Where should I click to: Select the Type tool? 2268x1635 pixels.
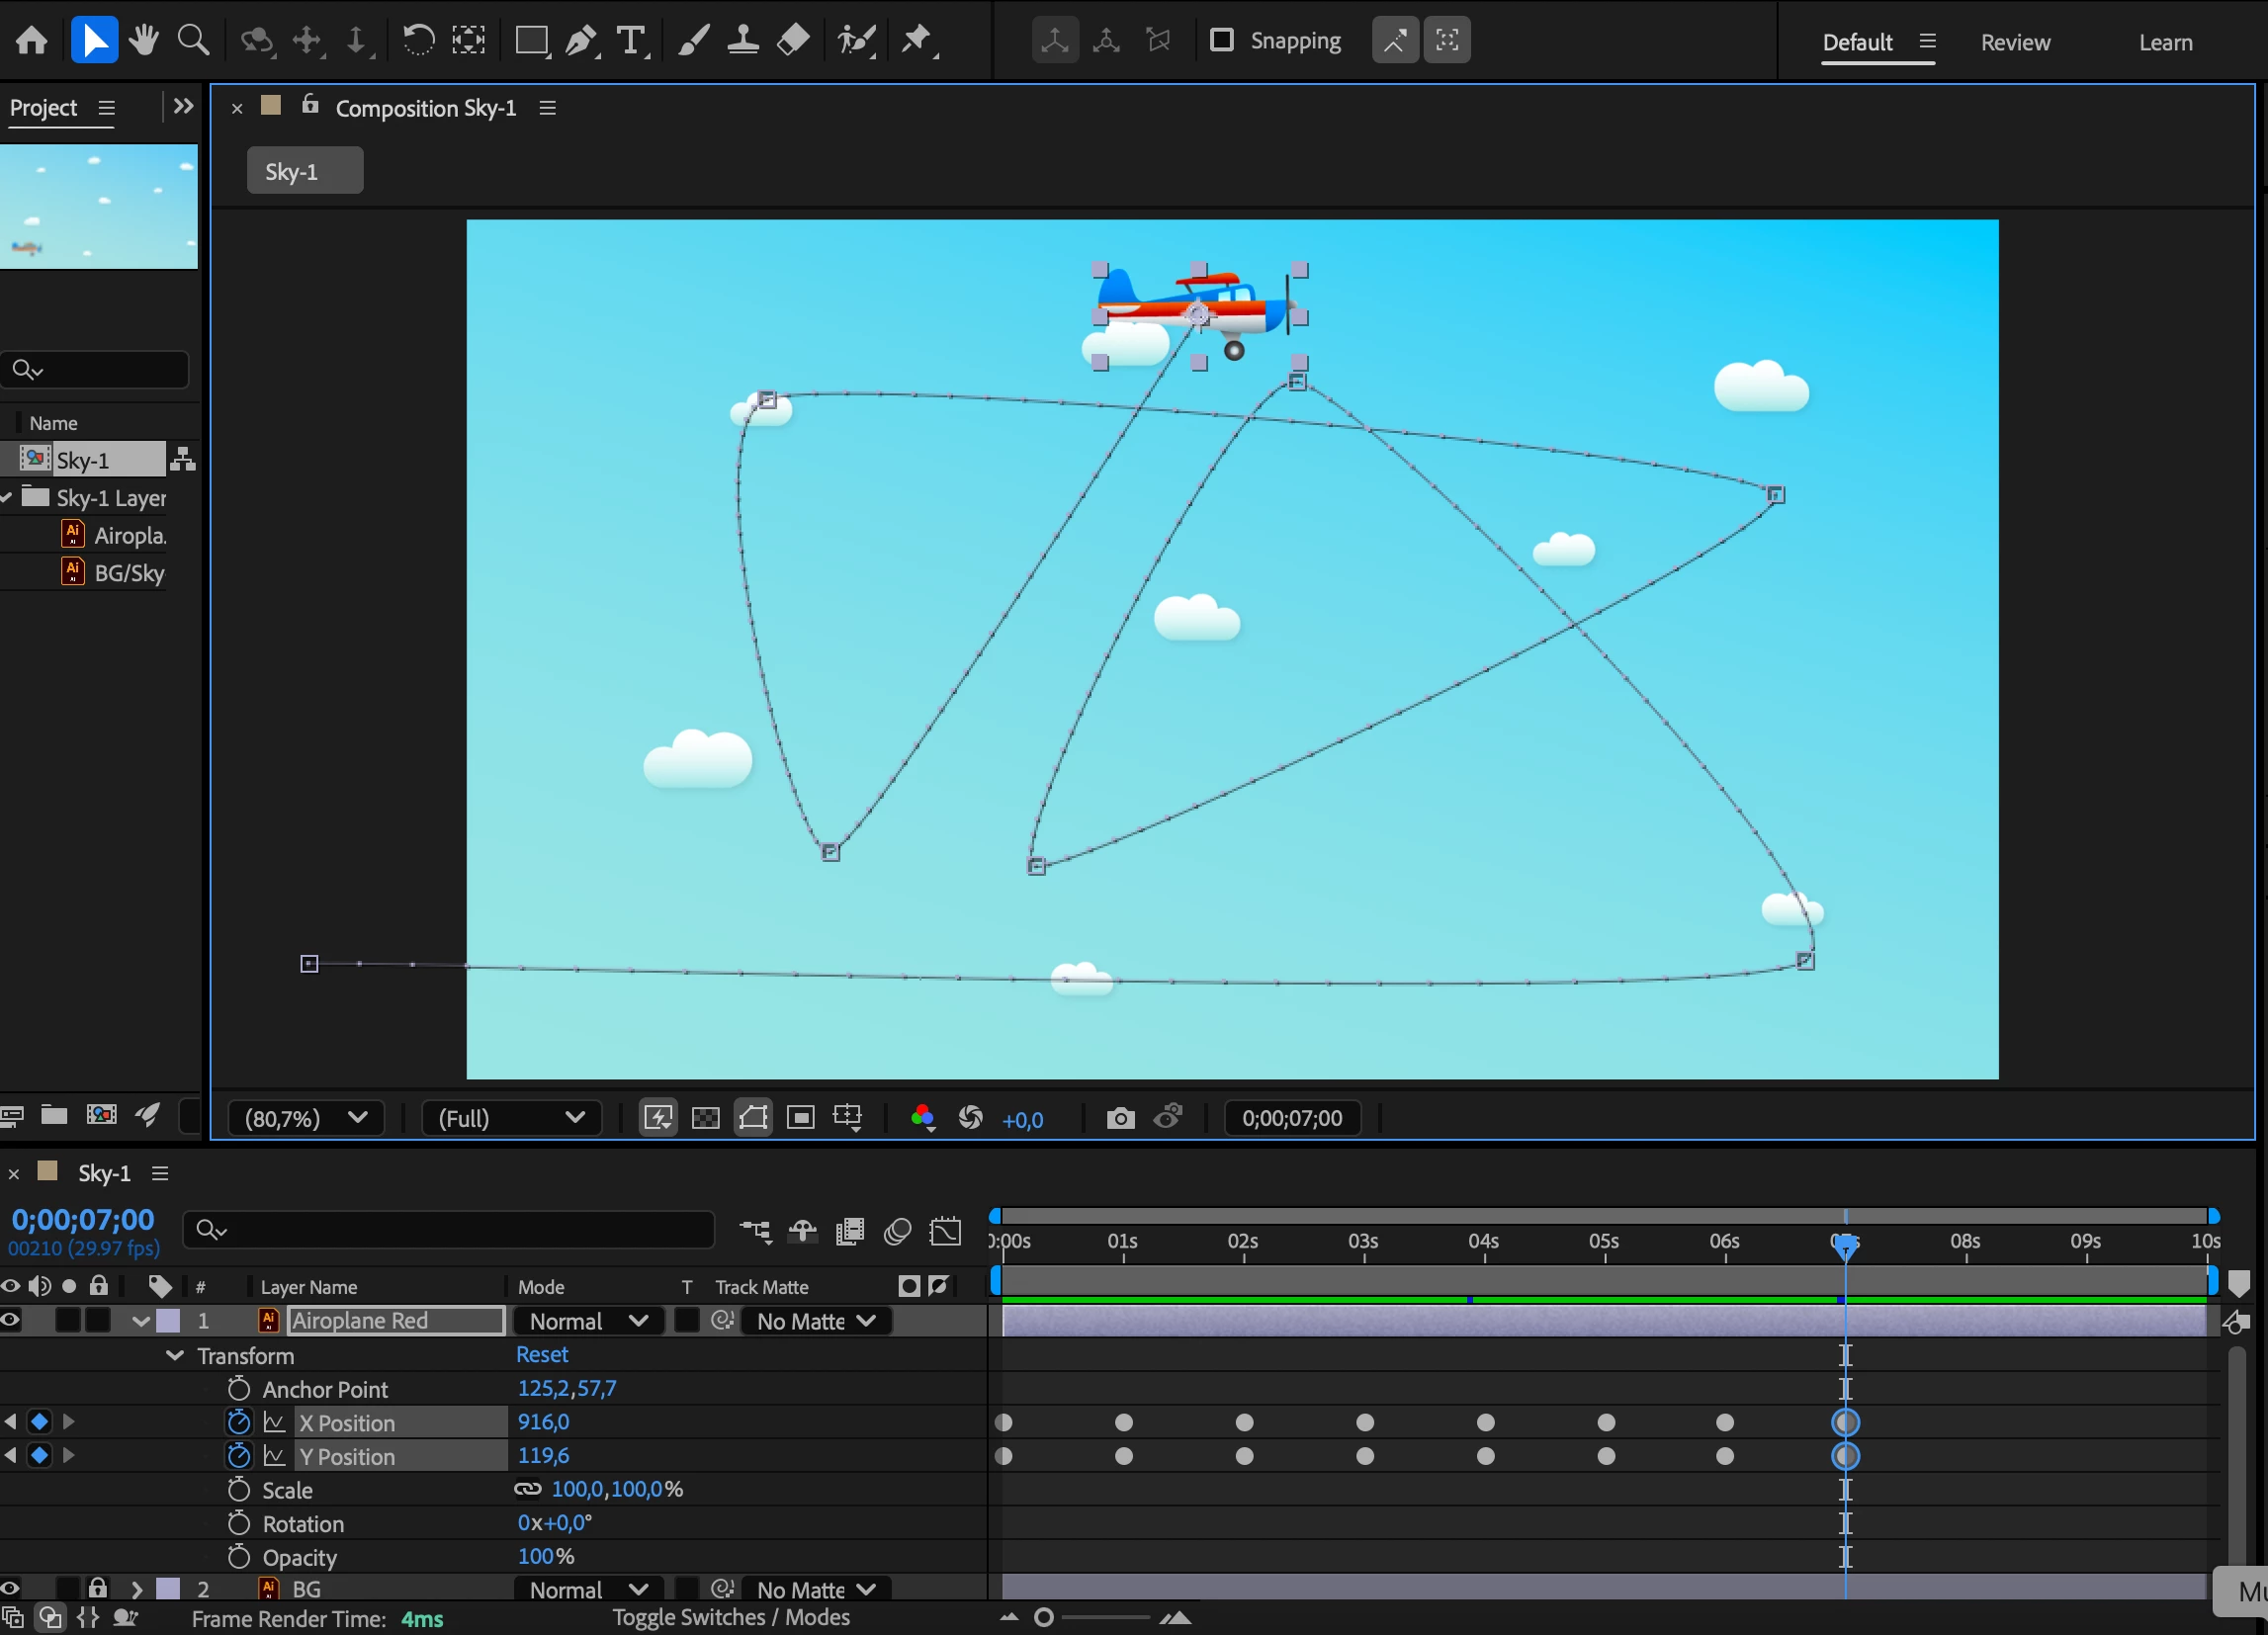point(630,41)
